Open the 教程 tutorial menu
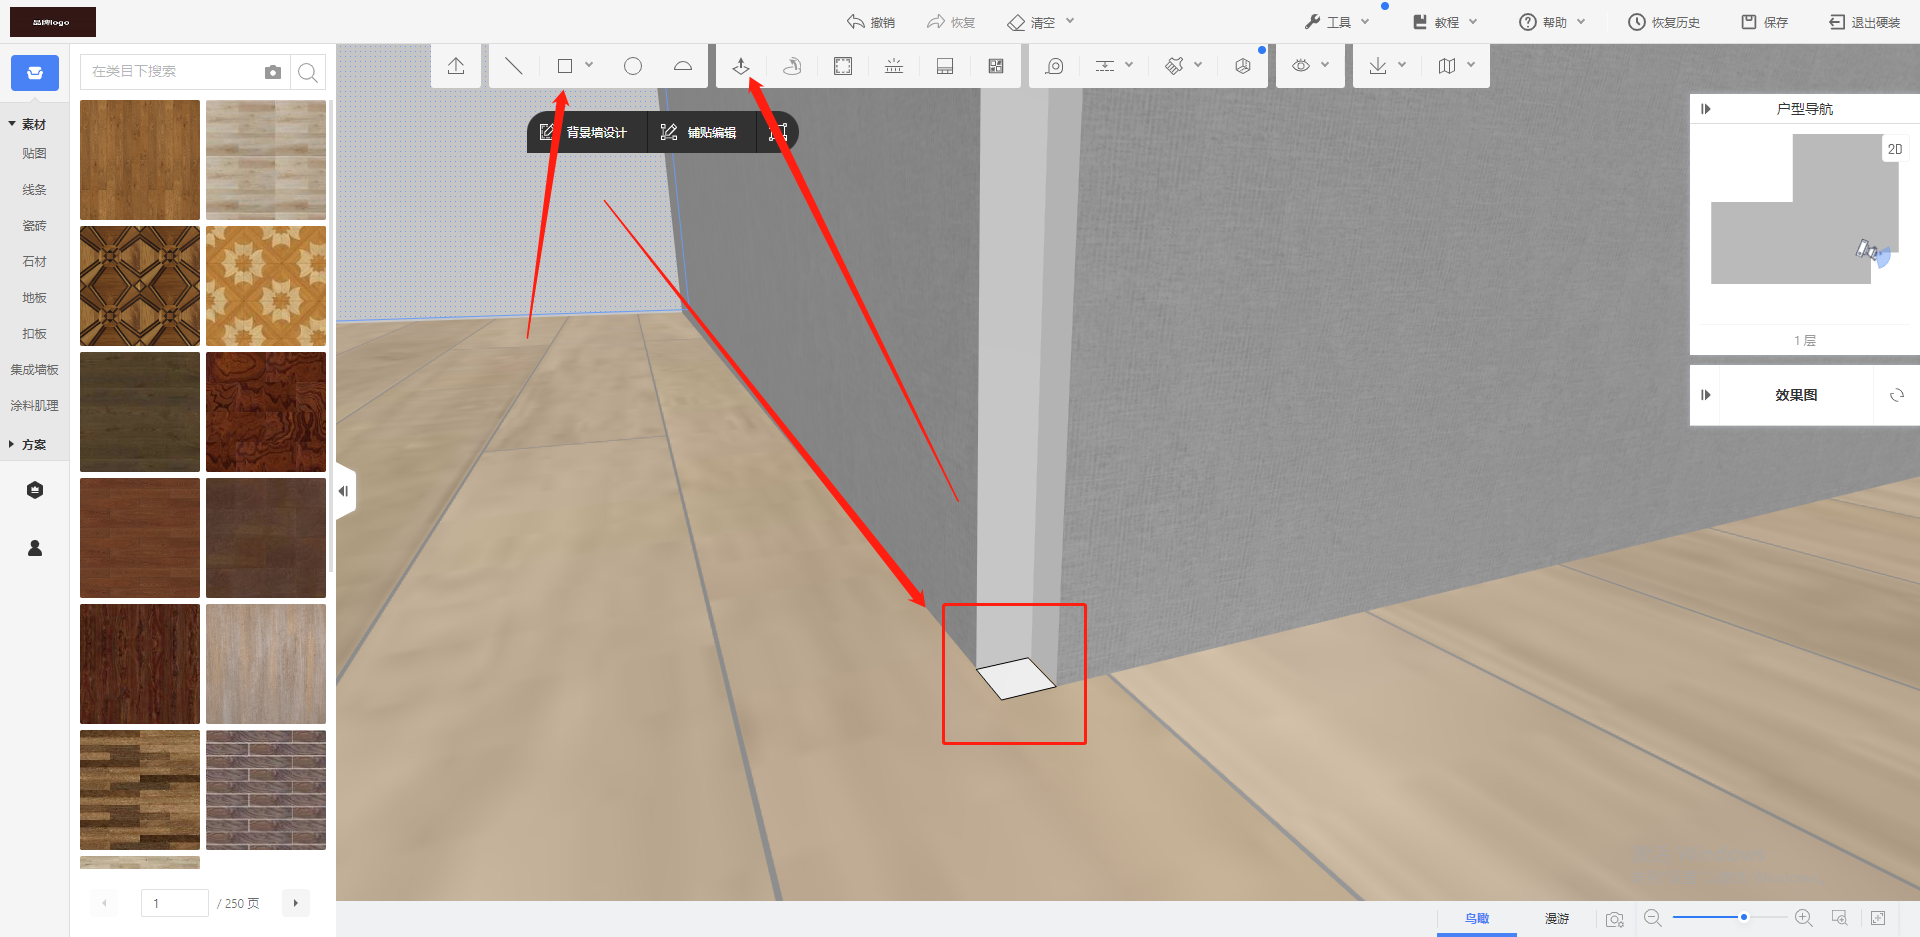 [1445, 22]
